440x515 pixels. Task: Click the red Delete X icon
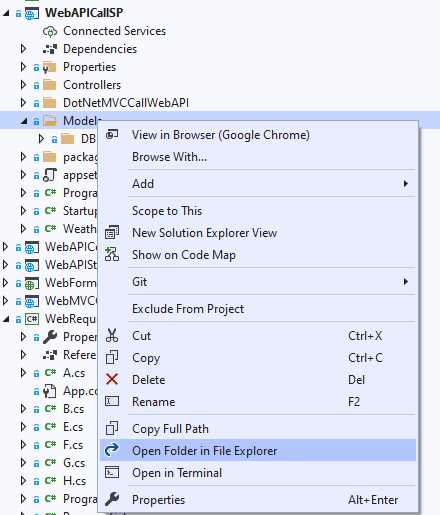click(112, 379)
